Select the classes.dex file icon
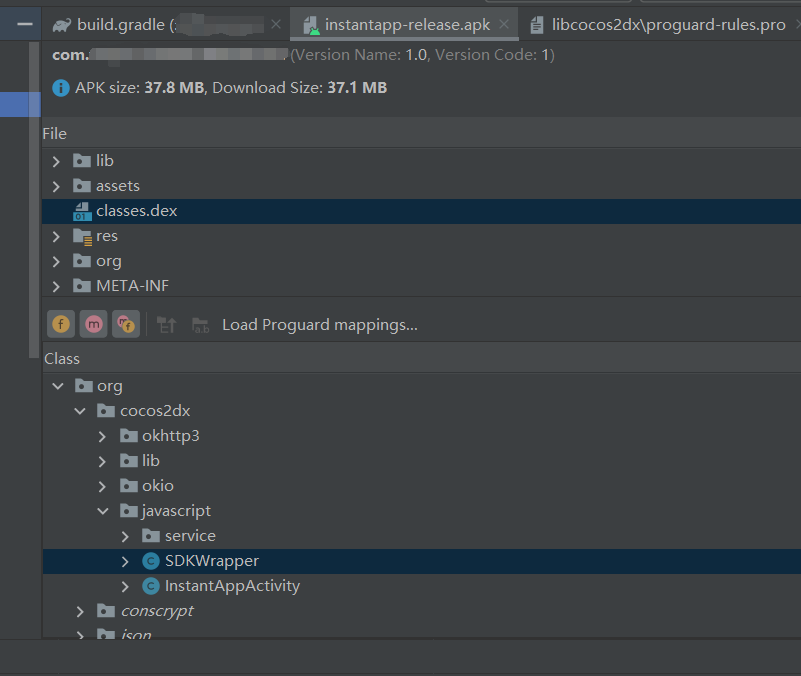 click(x=81, y=211)
